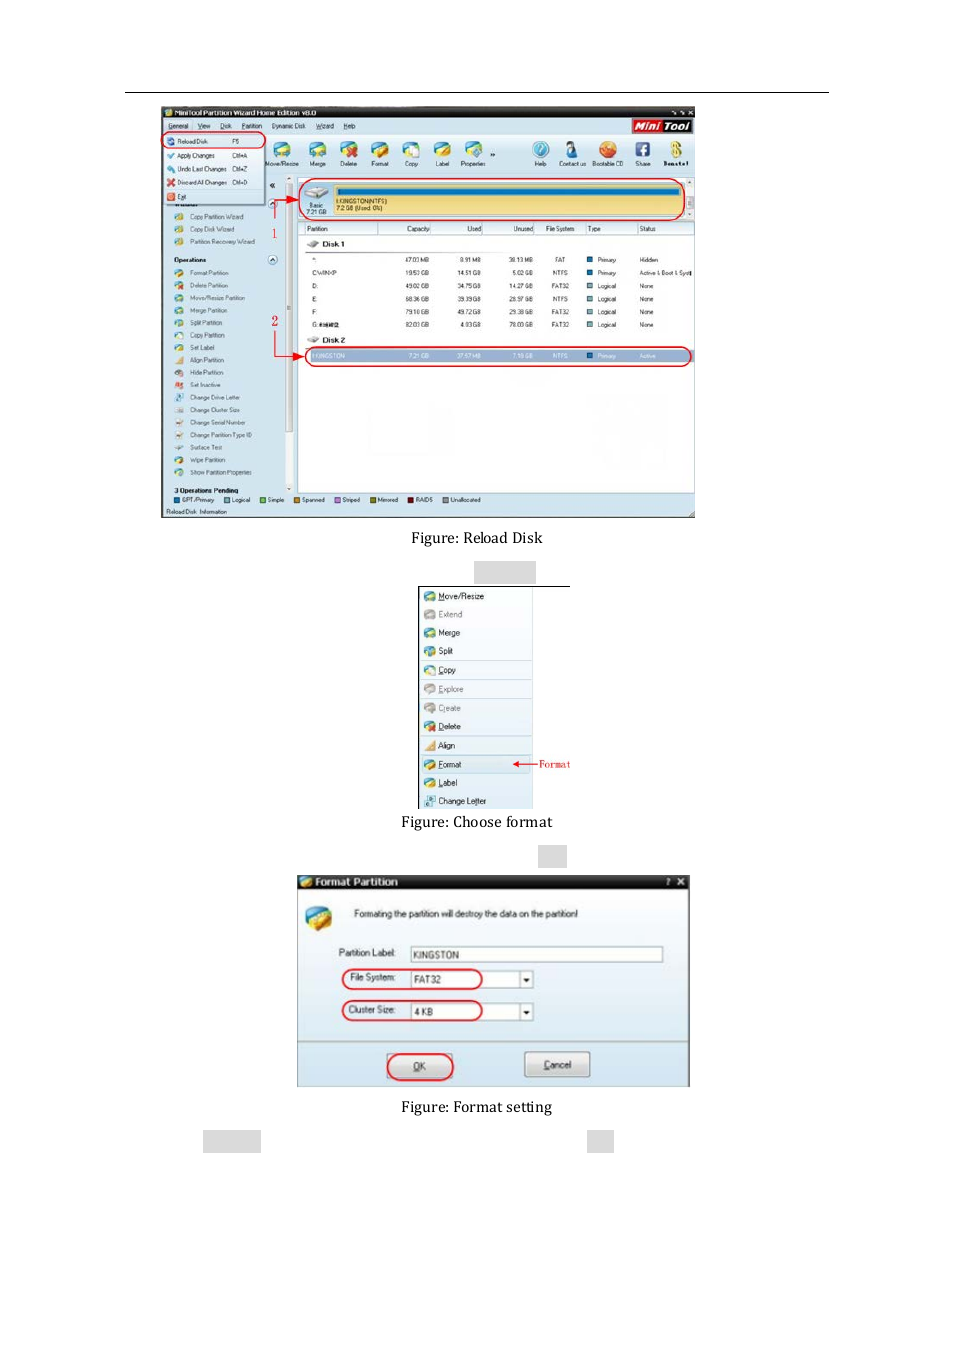
Task: Click the Partition Label input field
Action: click(x=536, y=955)
